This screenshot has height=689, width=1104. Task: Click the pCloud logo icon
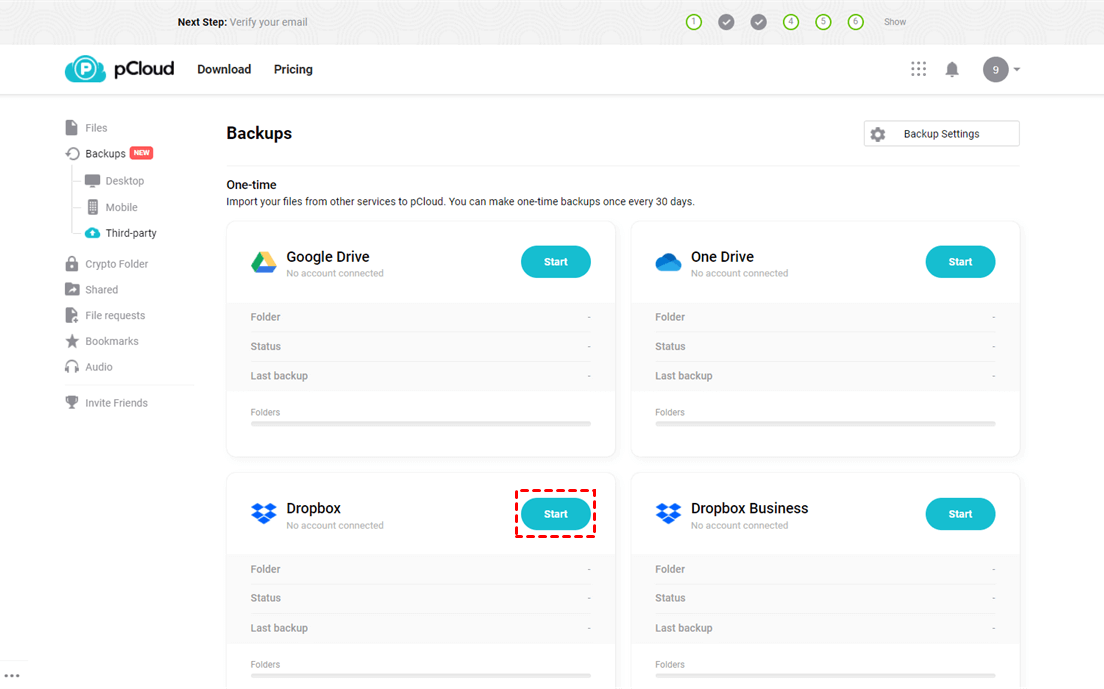coord(85,69)
